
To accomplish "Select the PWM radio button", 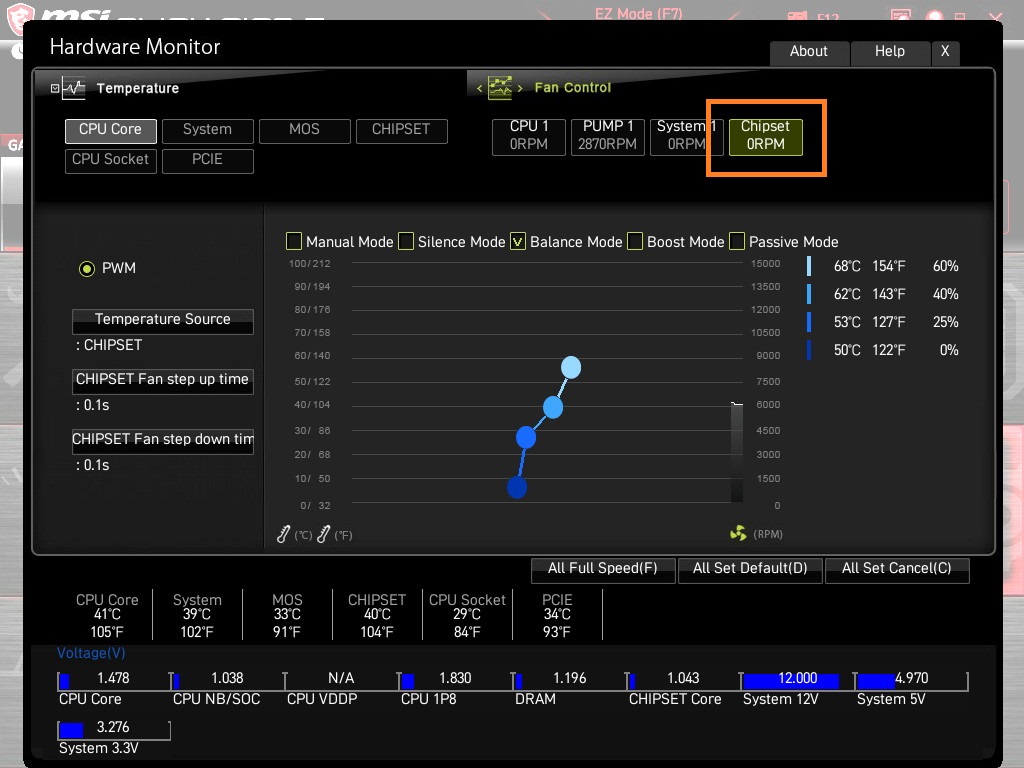I will 87,268.
